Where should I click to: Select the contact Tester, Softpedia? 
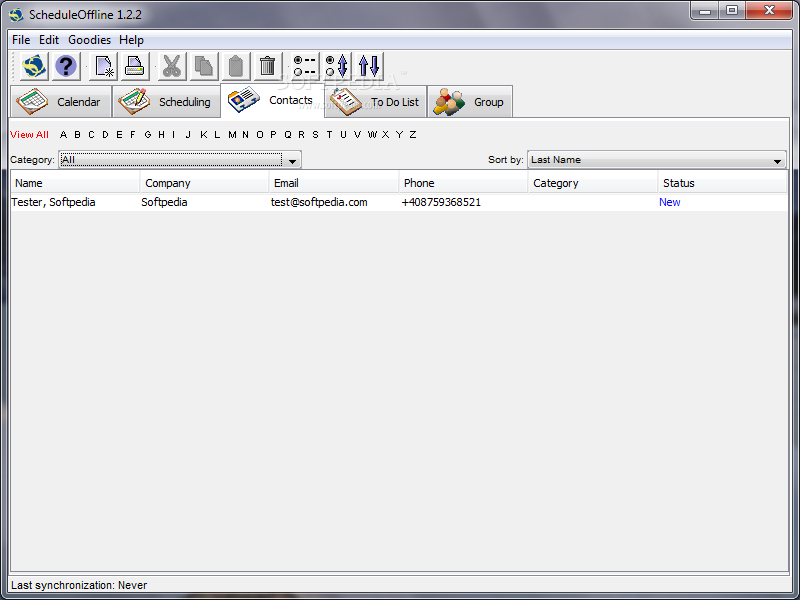tap(53, 202)
